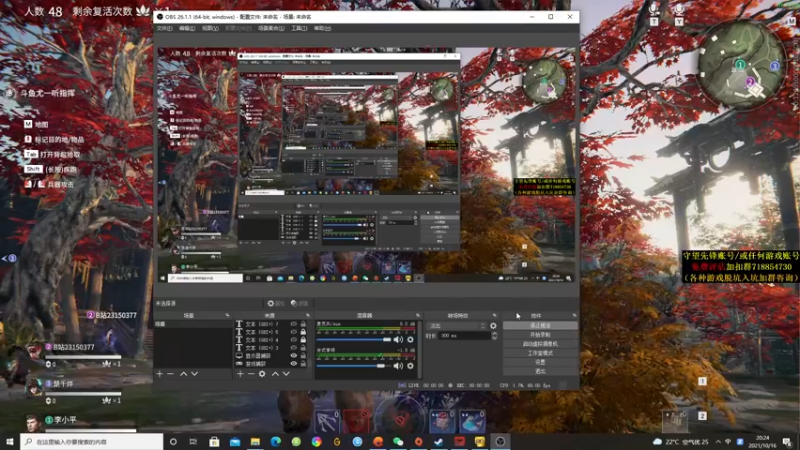This screenshot has width=800, height=450.
Task: Open Task View on the taskbar
Action: (193, 441)
